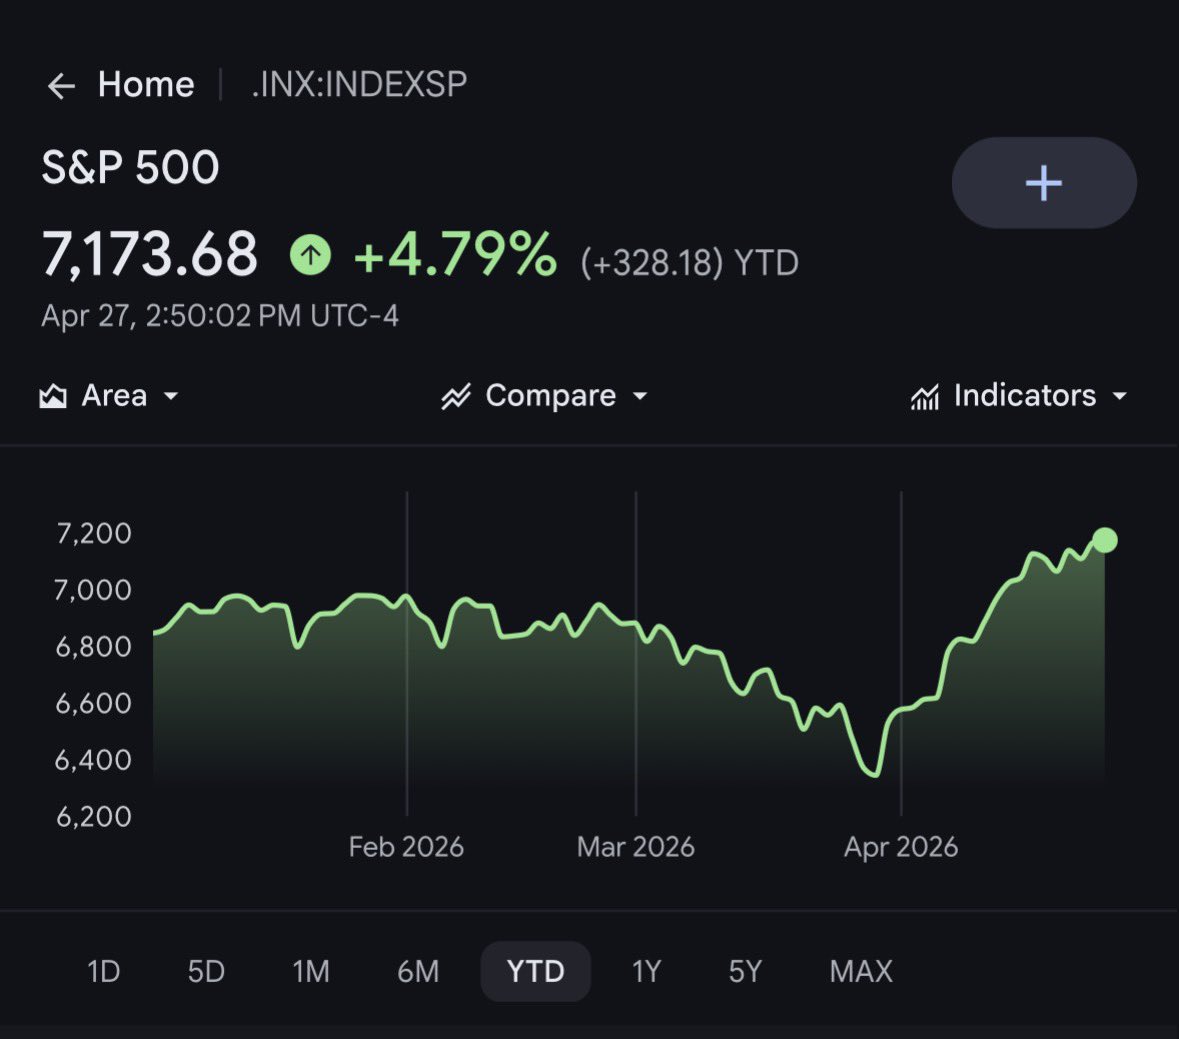Click the Compare lines icon
Screen dimensions: 1179x1039
pos(456,396)
